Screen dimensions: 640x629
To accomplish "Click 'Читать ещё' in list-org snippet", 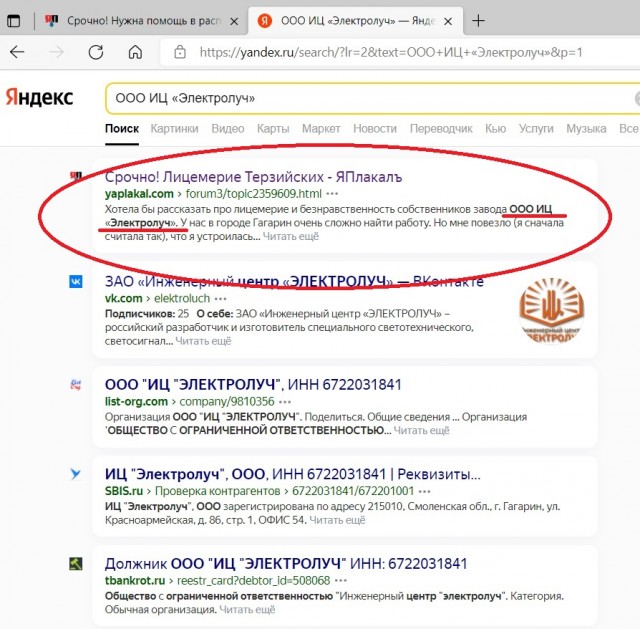I will coord(421,430).
